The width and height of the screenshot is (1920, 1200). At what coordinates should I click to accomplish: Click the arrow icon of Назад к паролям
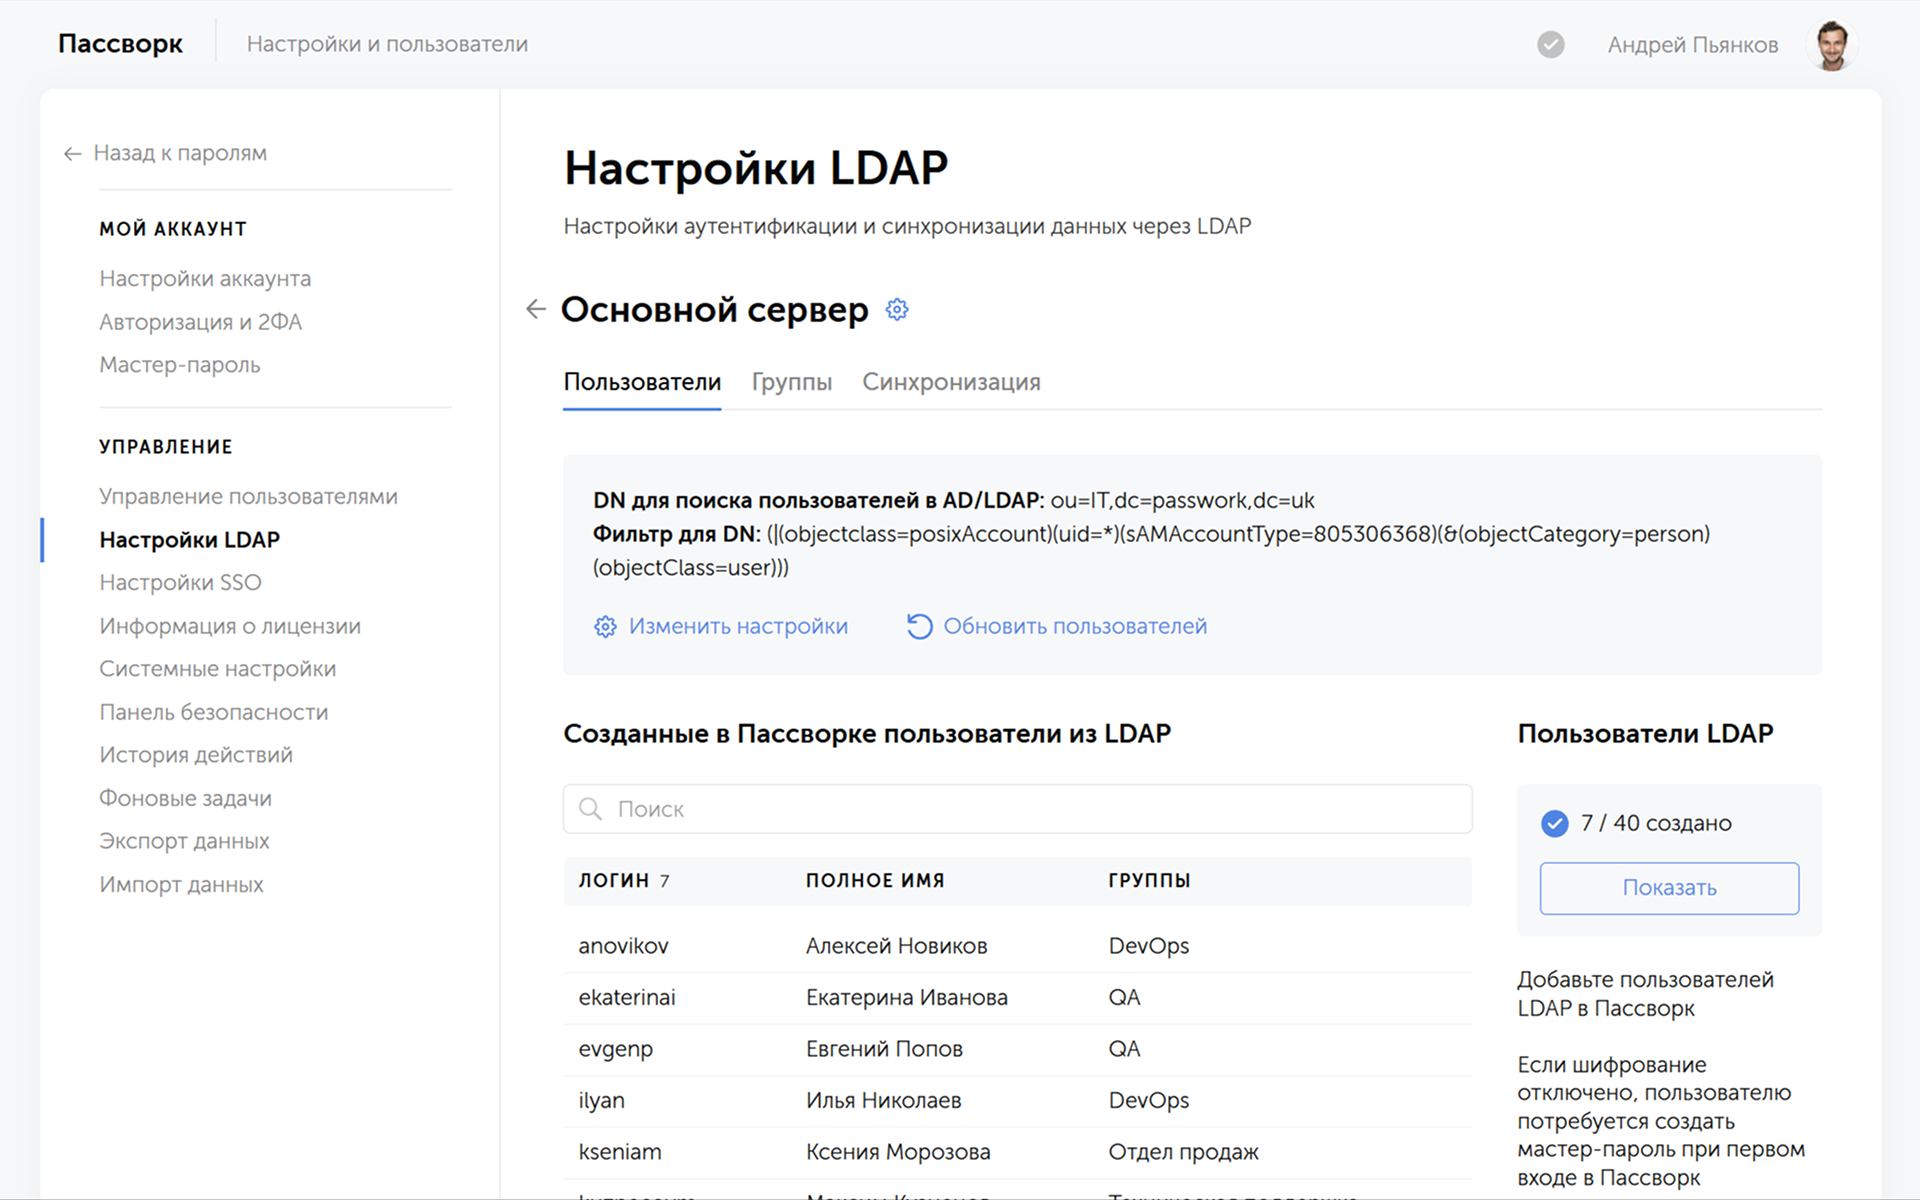(72, 154)
